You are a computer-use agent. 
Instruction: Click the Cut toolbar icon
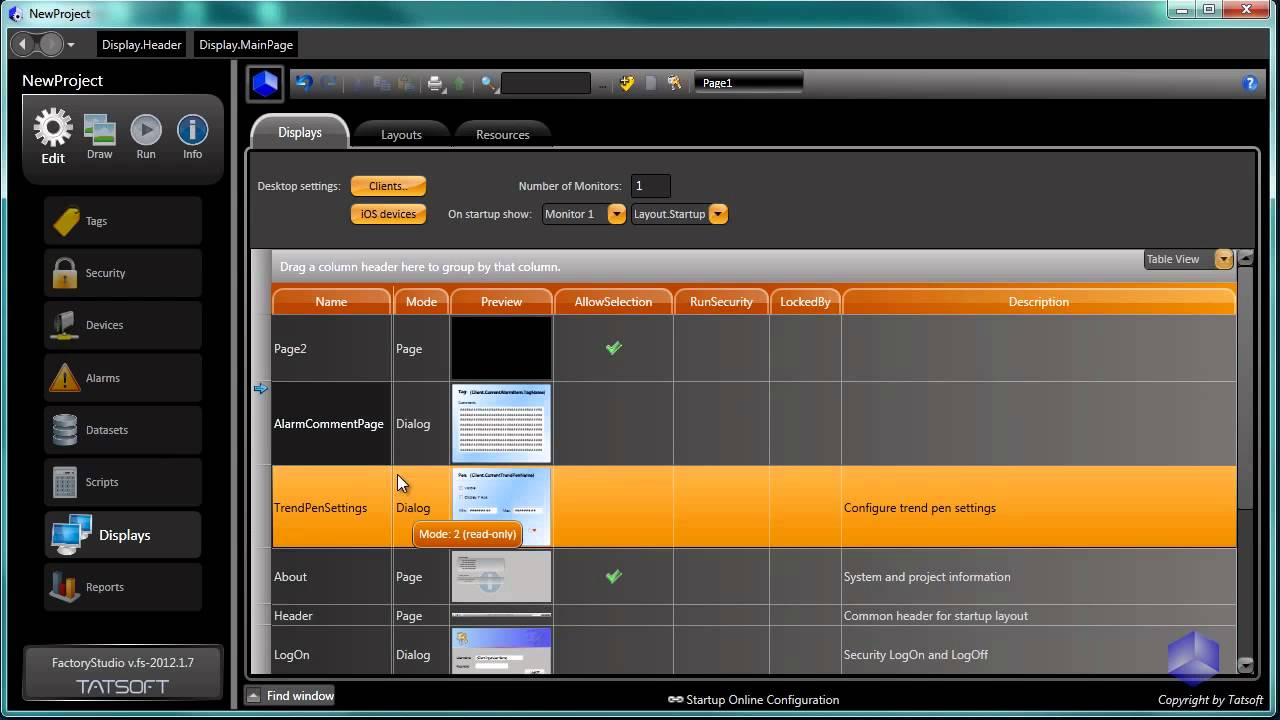[359, 83]
